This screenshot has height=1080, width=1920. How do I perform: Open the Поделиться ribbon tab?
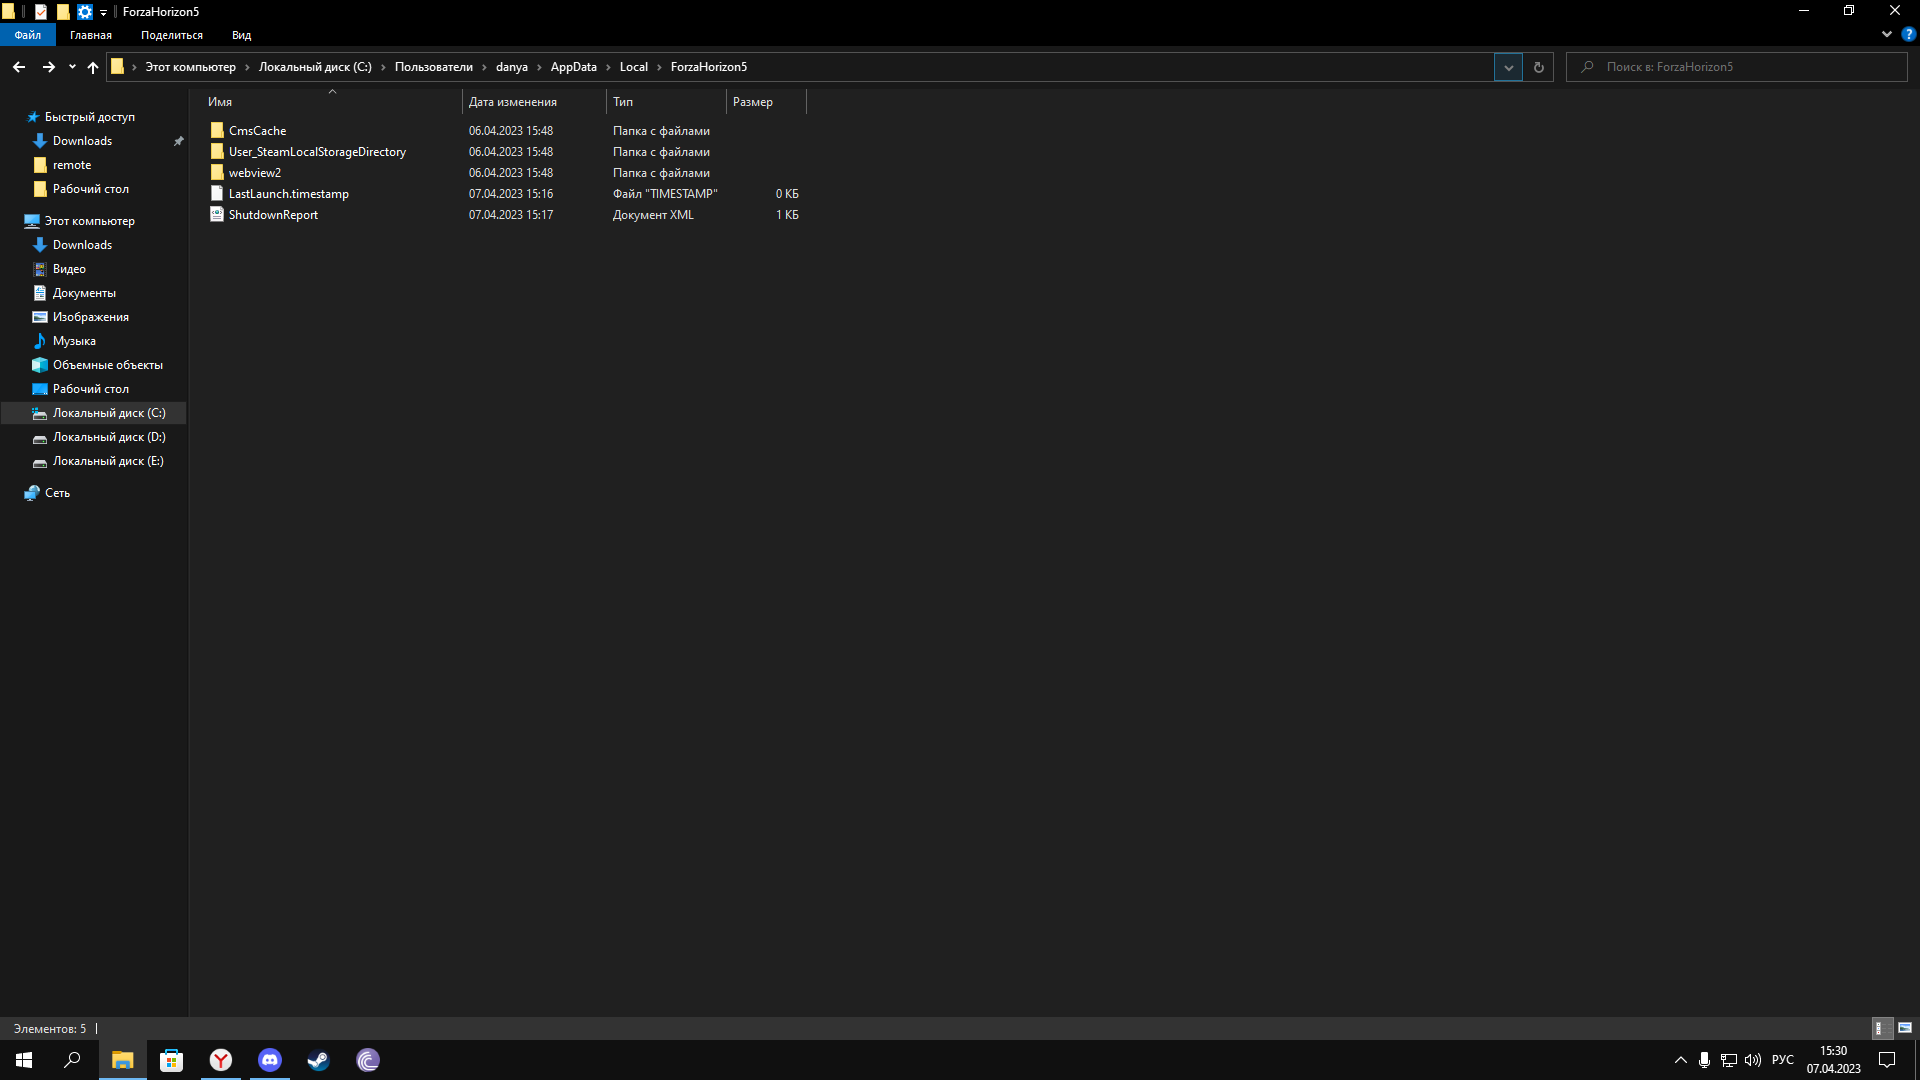172,35
